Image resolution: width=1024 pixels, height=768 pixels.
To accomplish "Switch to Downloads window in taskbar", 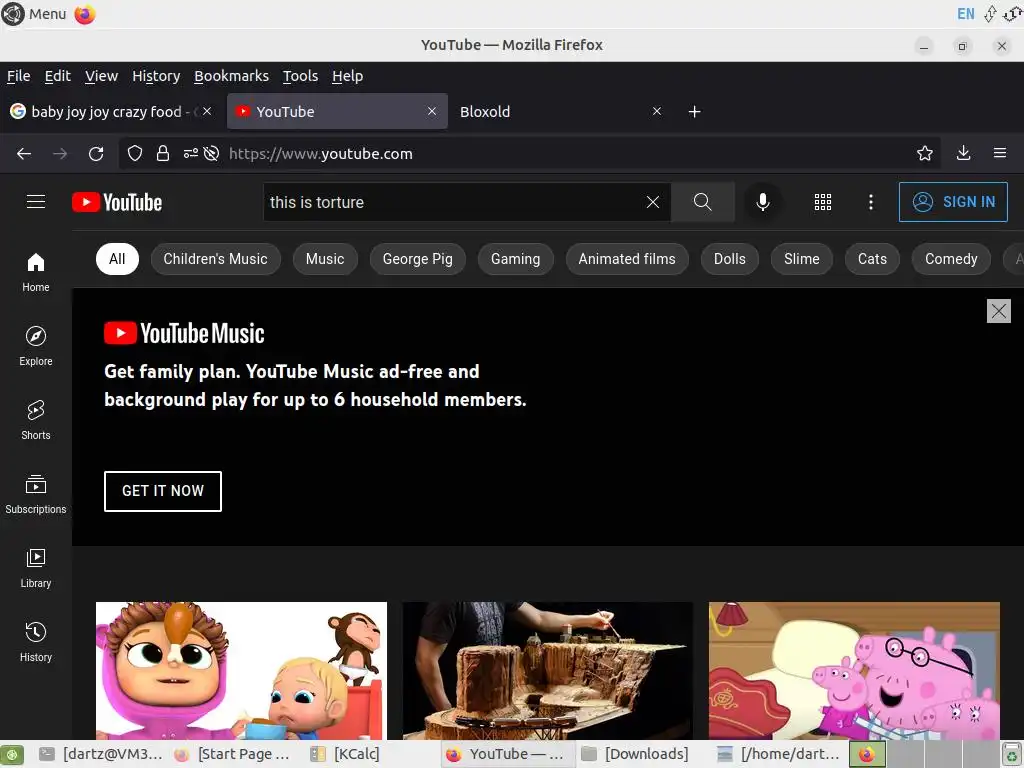I will click(x=635, y=754).
